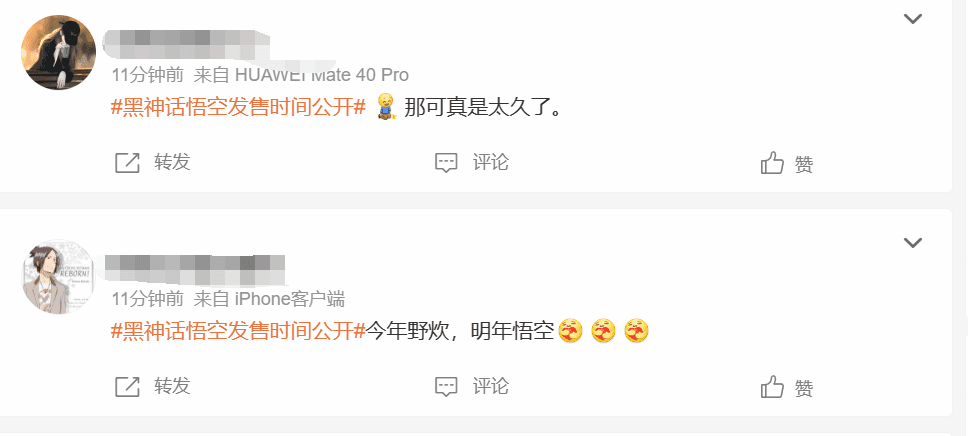
Task: Click the comment icon on the first post
Action: coord(446,163)
